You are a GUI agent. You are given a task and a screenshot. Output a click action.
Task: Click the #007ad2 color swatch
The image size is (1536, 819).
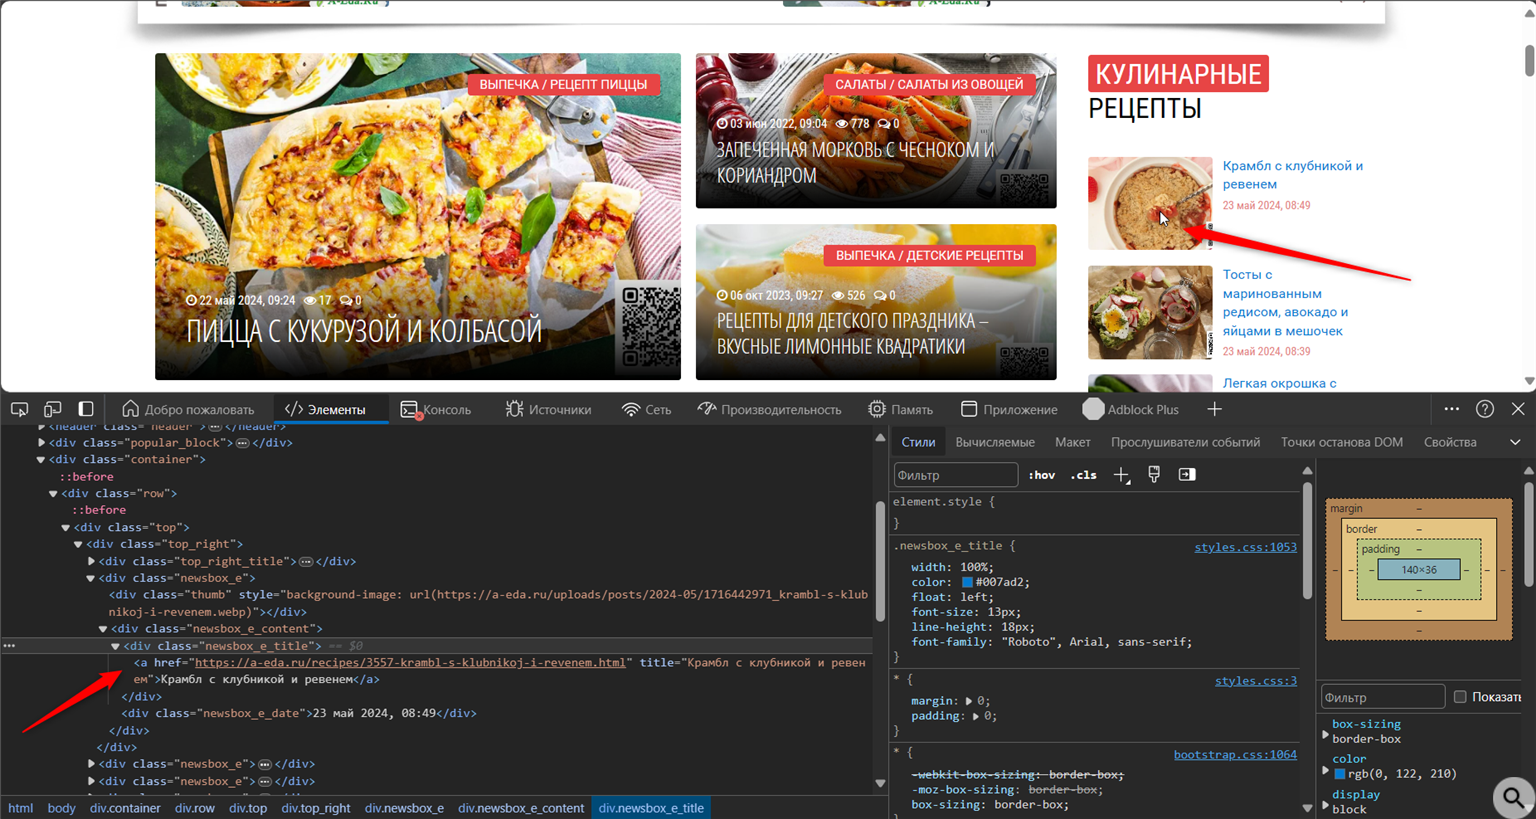(x=967, y=582)
